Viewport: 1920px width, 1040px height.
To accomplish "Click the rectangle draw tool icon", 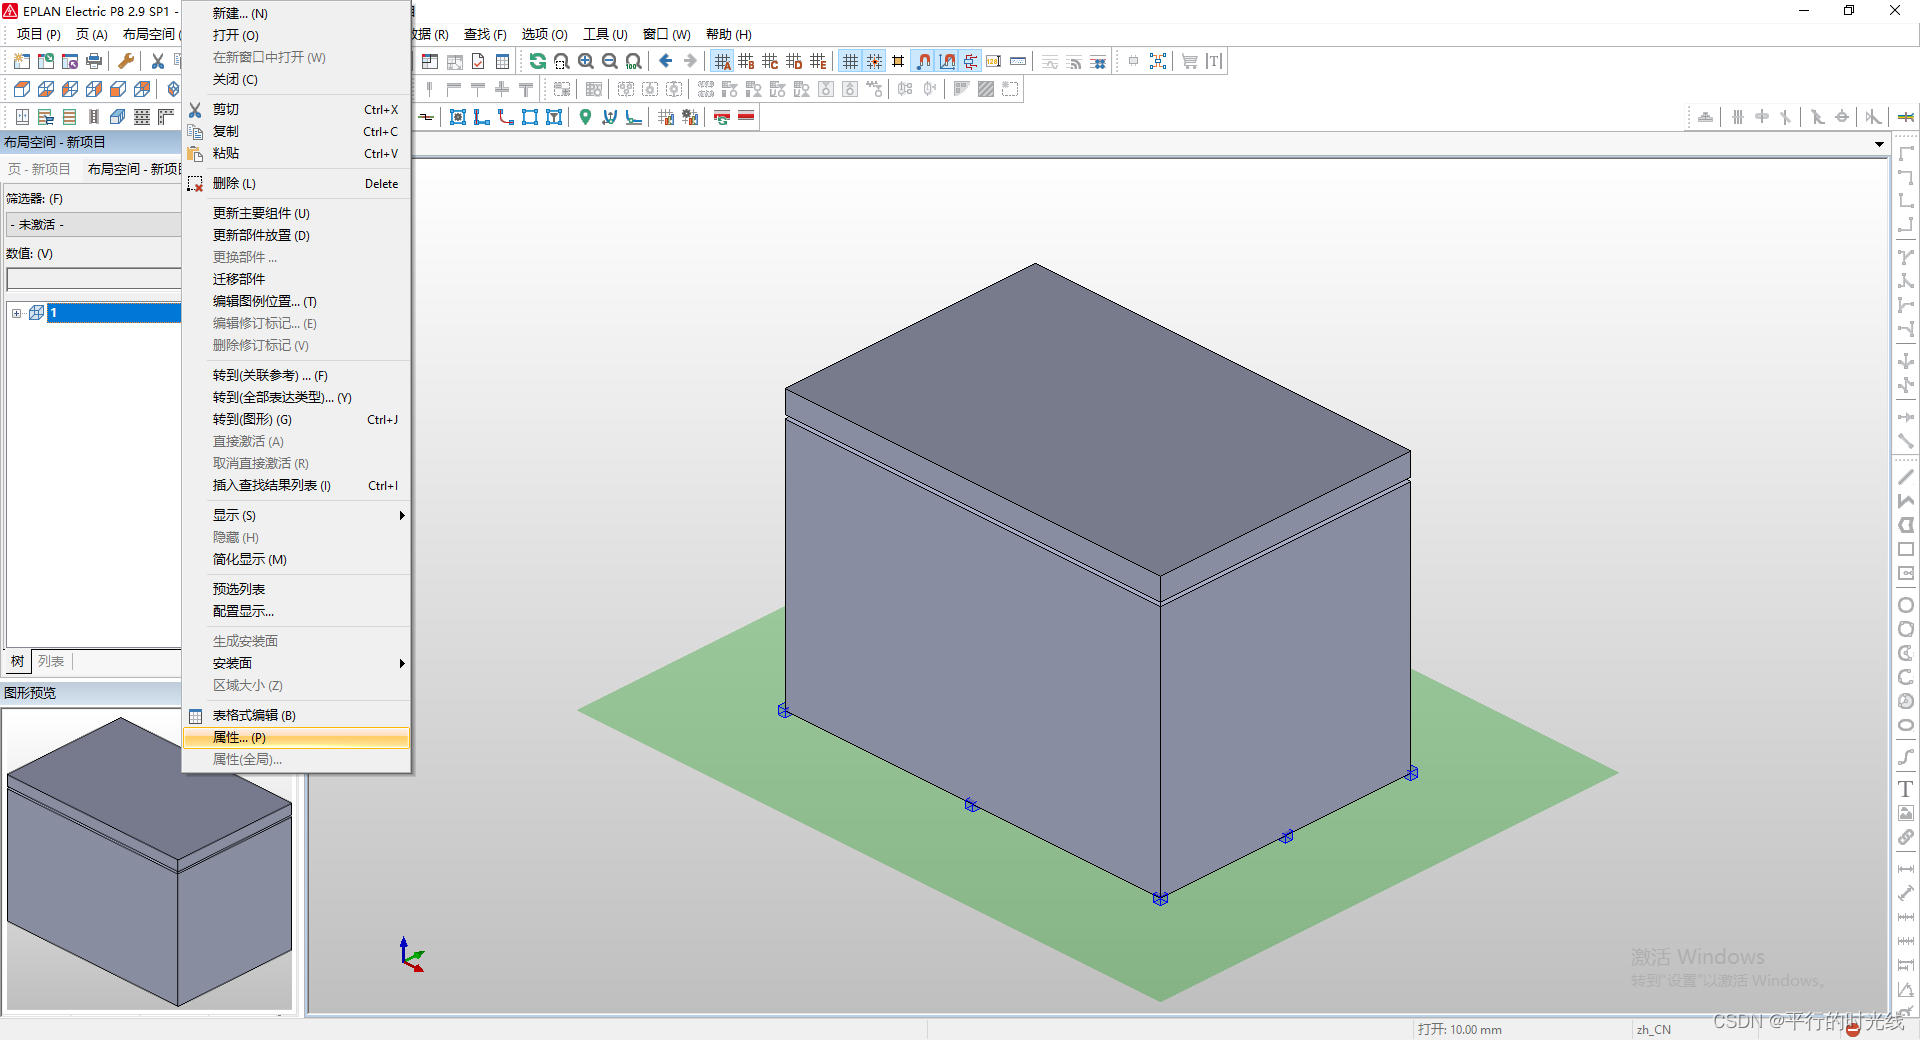I will tap(1906, 549).
